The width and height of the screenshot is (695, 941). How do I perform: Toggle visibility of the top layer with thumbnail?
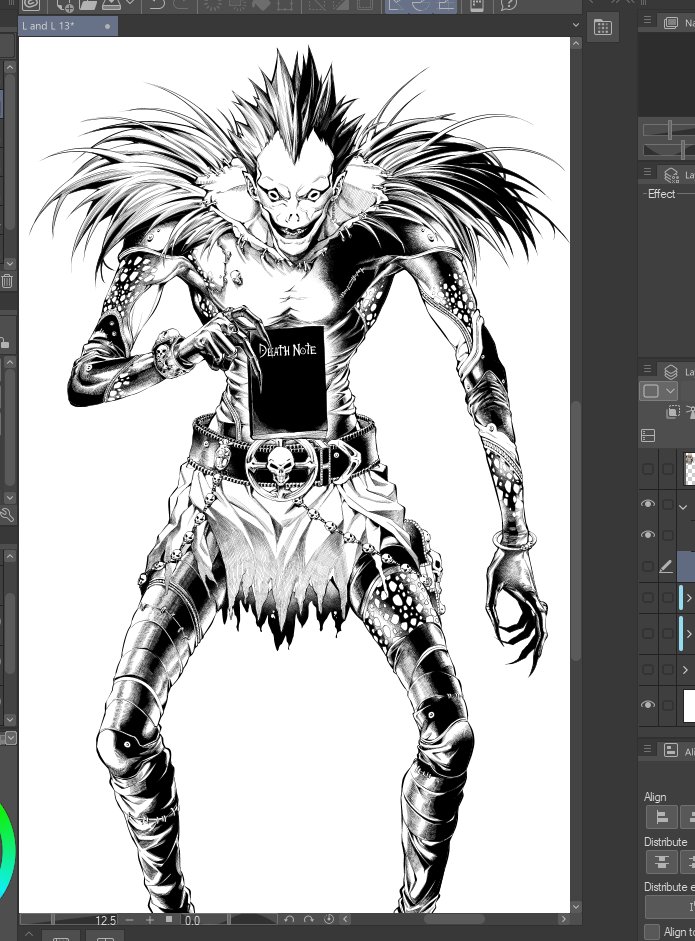point(648,469)
